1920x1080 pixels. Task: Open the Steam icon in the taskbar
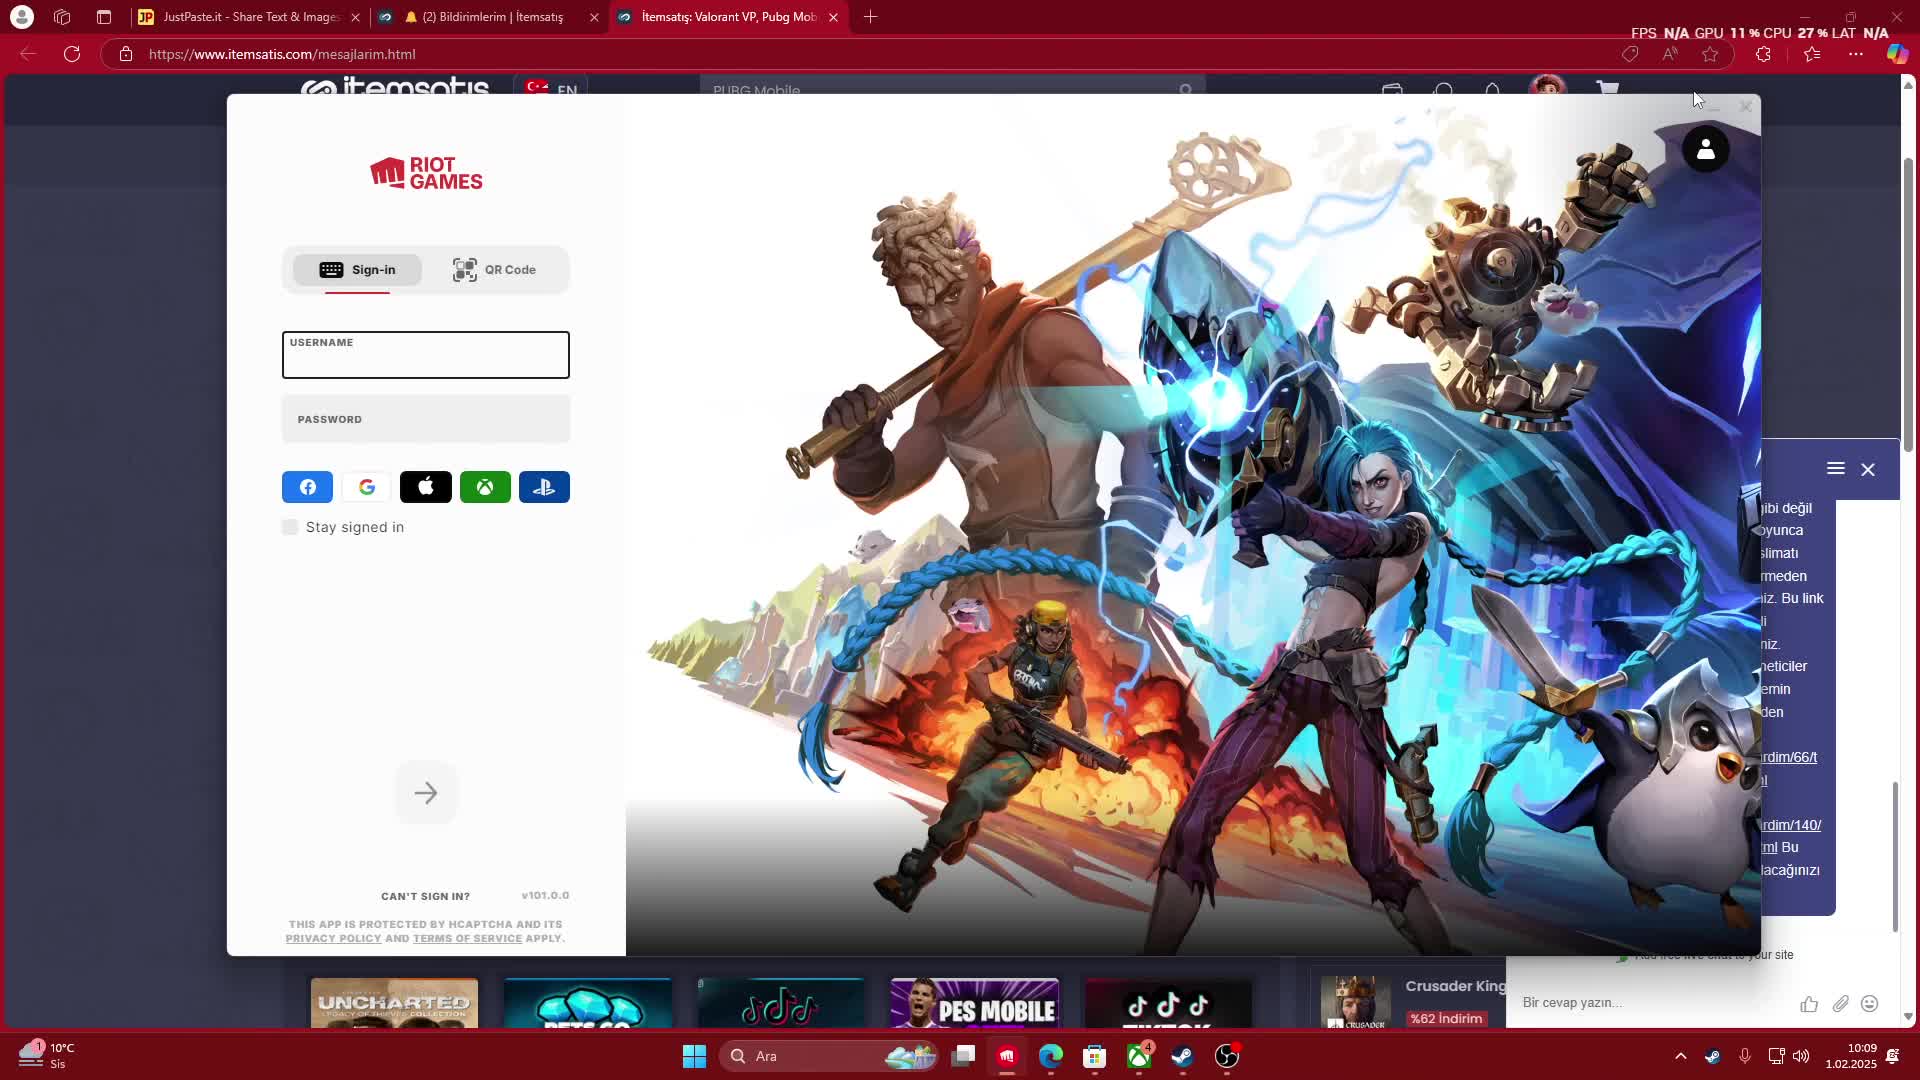point(1182,1056)
